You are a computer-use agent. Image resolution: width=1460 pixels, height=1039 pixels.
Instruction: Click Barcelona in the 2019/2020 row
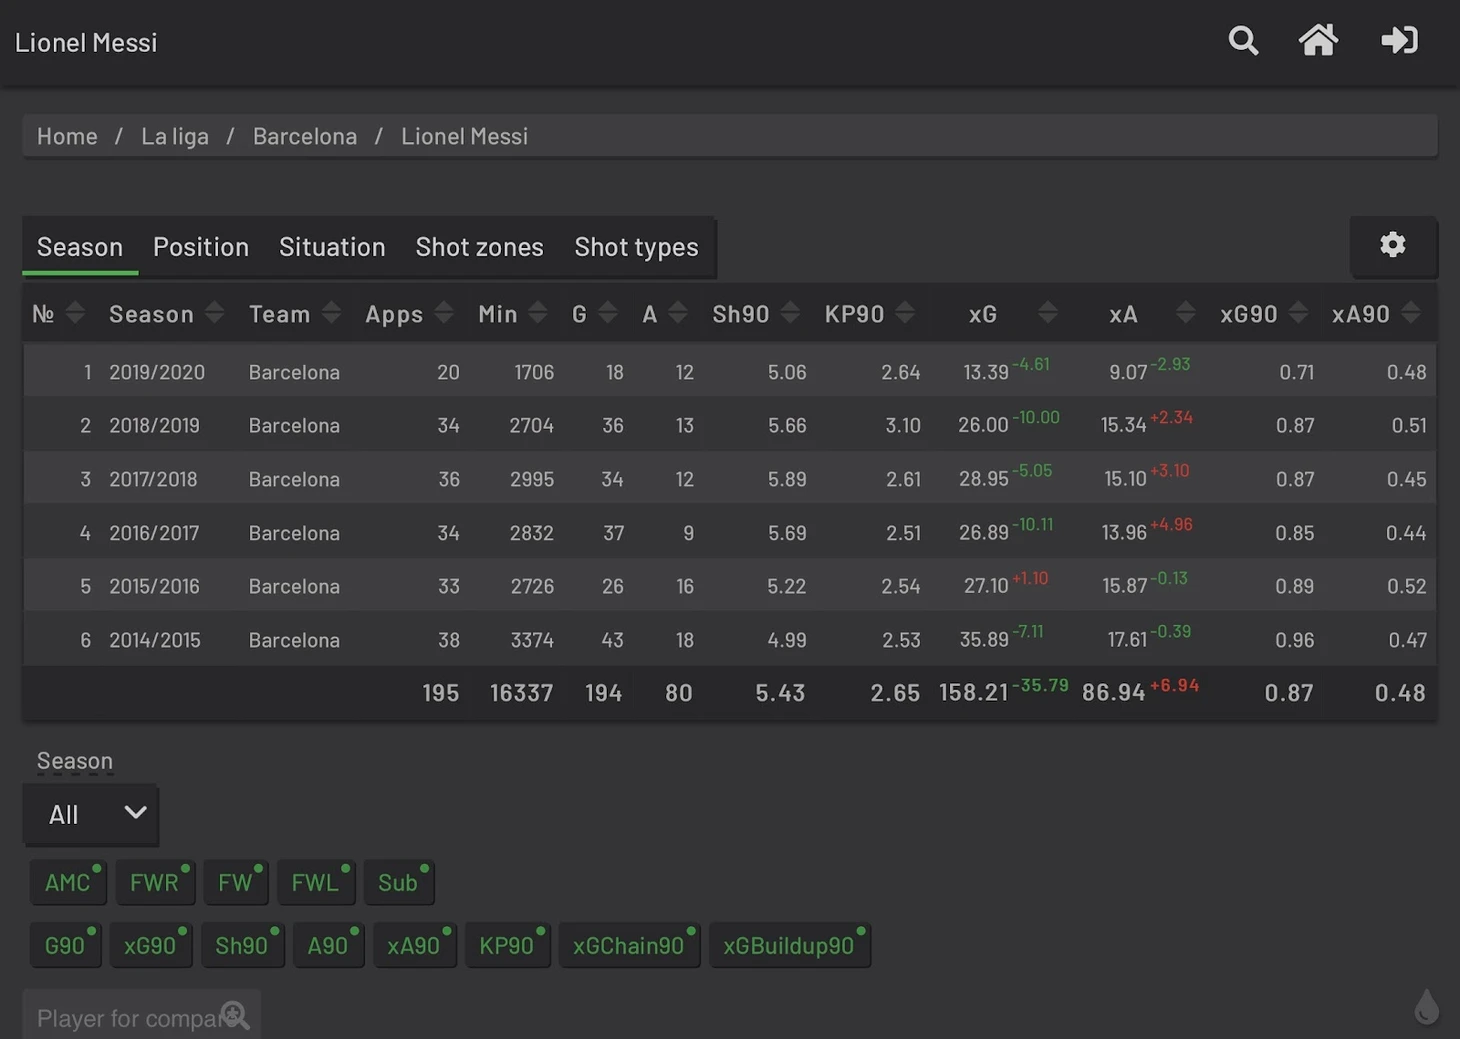(294, 372)
